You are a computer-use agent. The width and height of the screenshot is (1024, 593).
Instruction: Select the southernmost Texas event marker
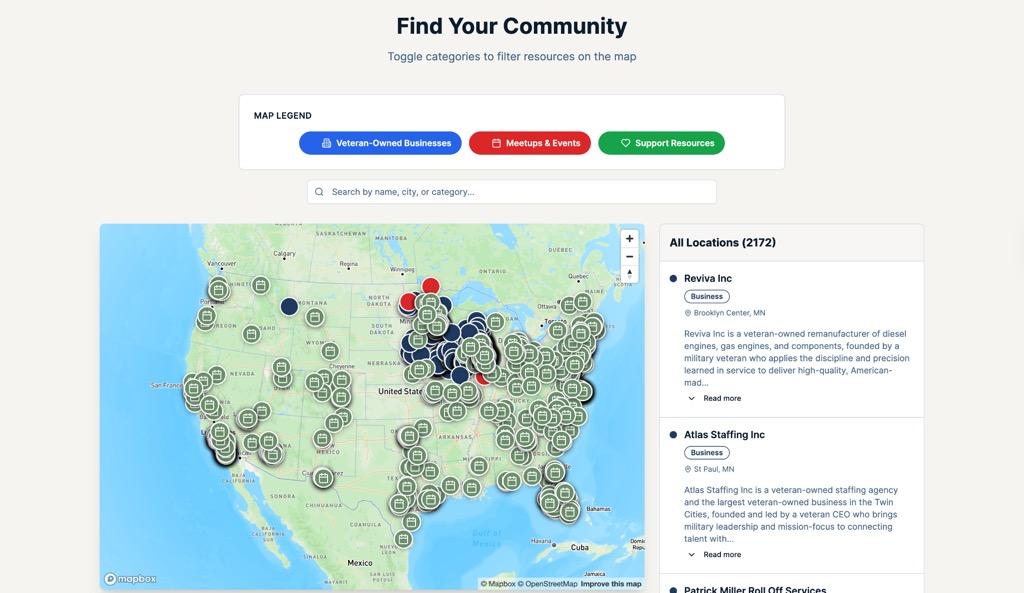coord(403,539)
